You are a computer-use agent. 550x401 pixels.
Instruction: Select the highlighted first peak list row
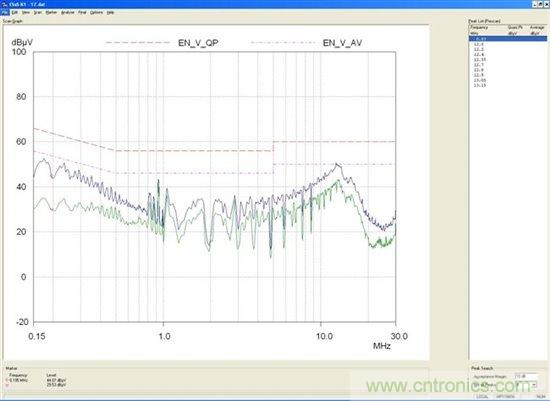(508, 39)
